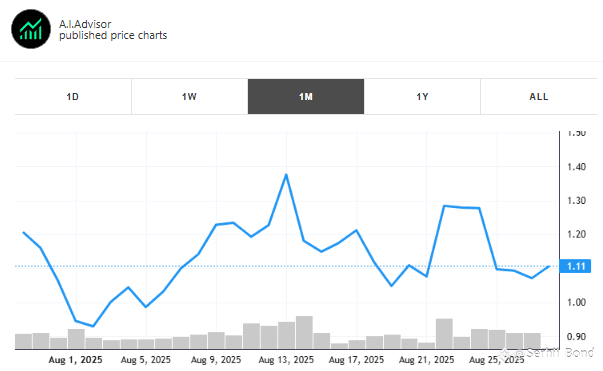Image resolution: width=603 pixels, height=371 pixels.
Task: Click the price peak near Aug 13
Action: 286,175
